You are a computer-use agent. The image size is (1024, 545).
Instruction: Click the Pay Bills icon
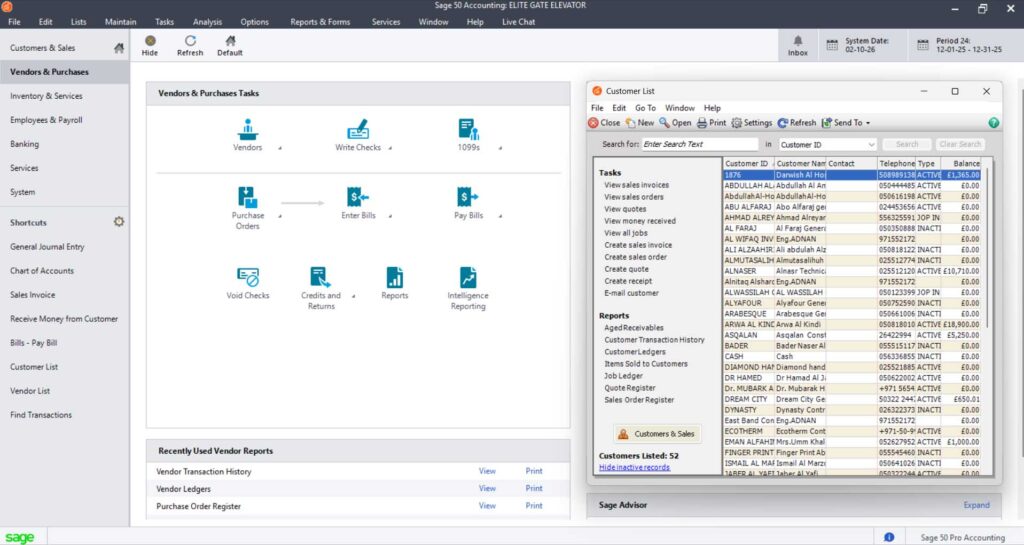468,197
